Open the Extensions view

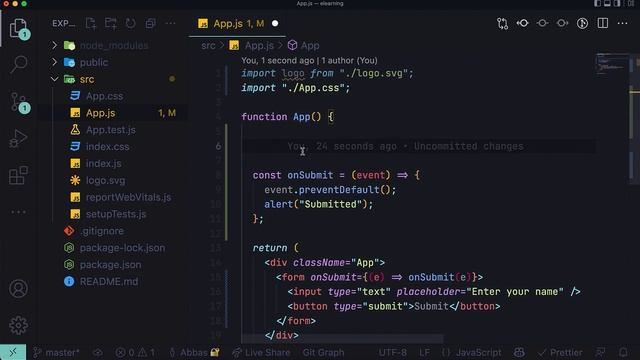[18, 176]
